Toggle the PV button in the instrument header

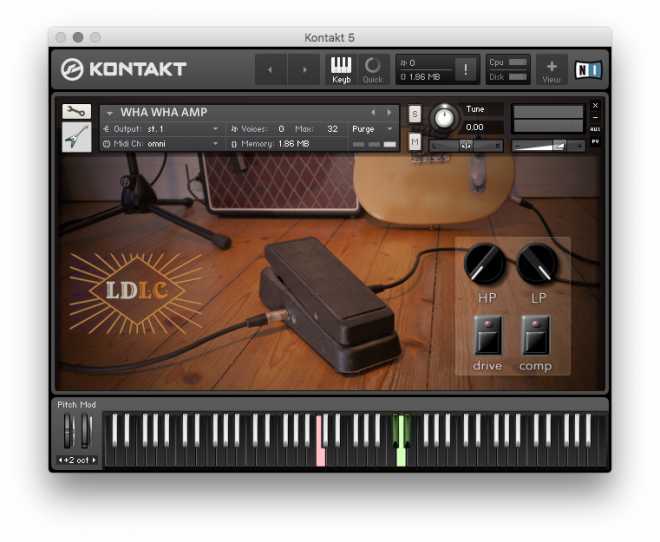[596, 141]
